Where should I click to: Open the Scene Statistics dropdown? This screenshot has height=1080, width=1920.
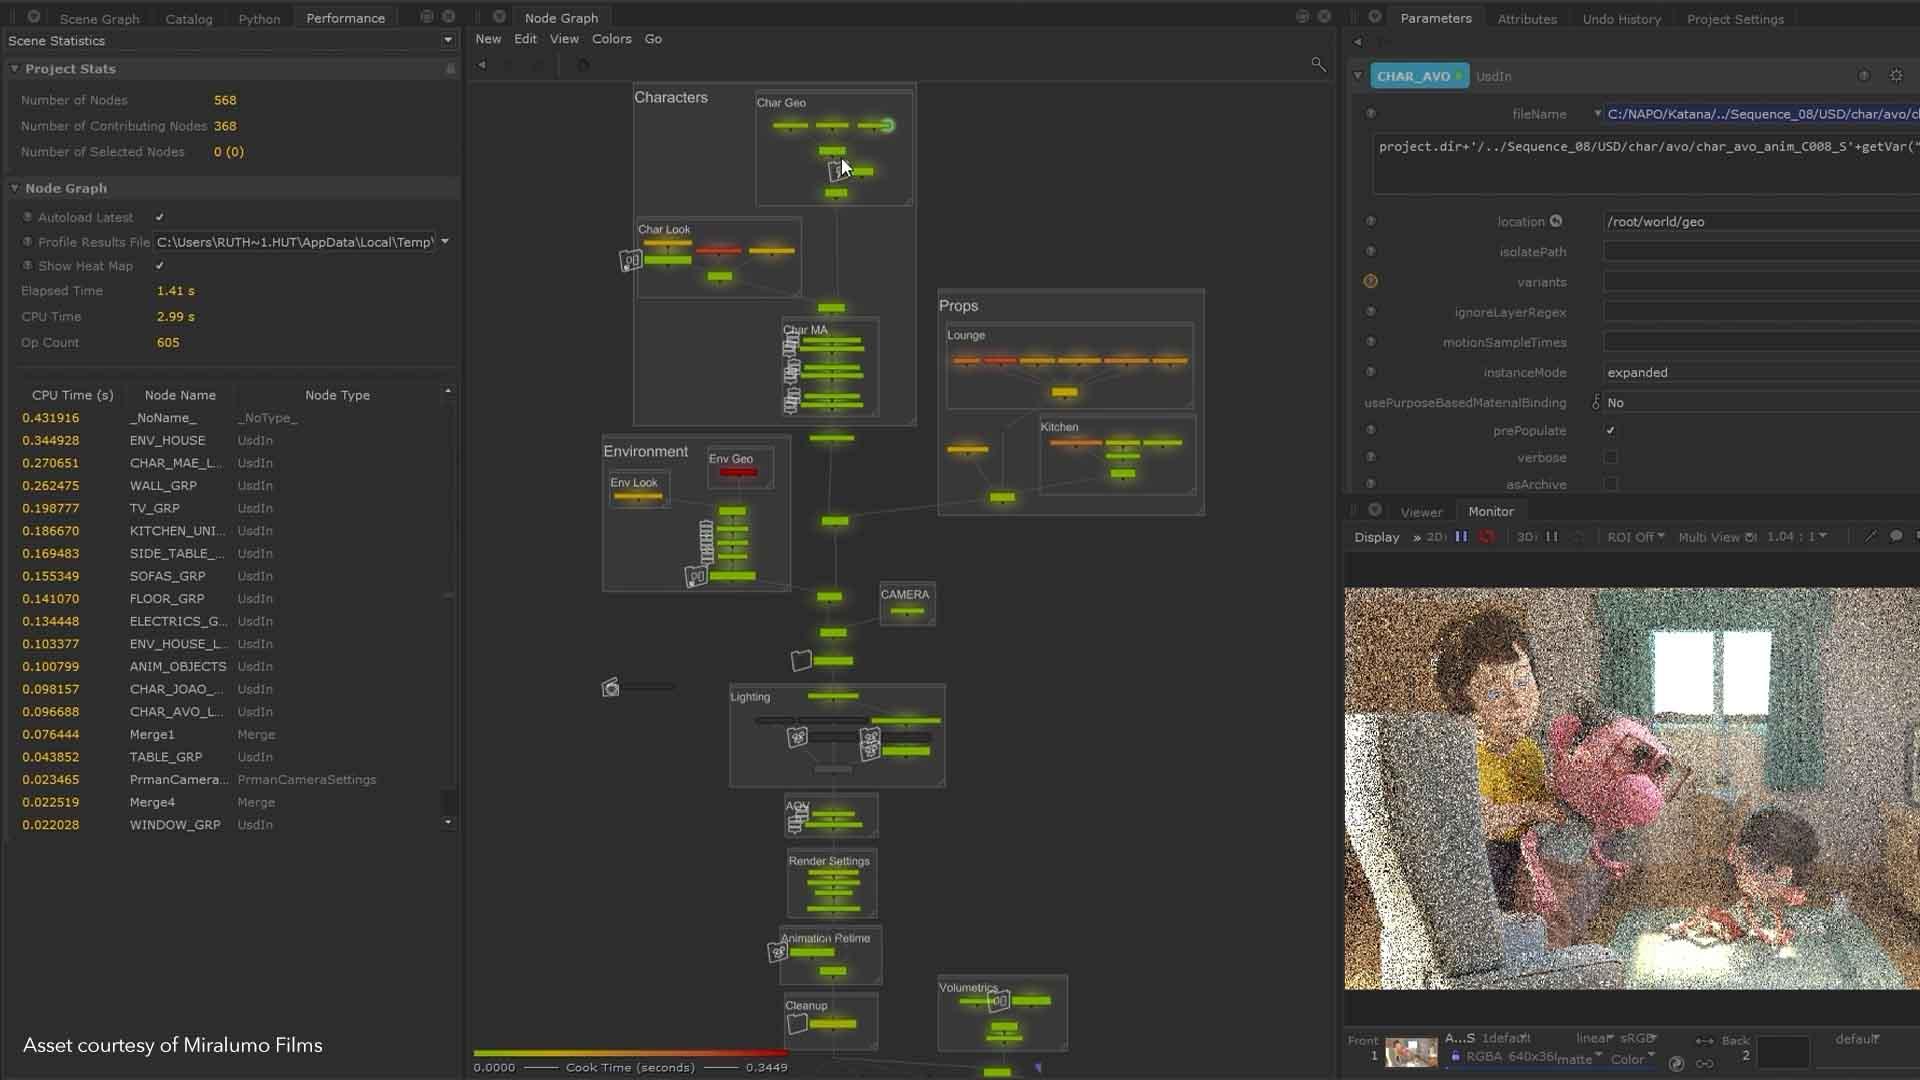(447, 41)
